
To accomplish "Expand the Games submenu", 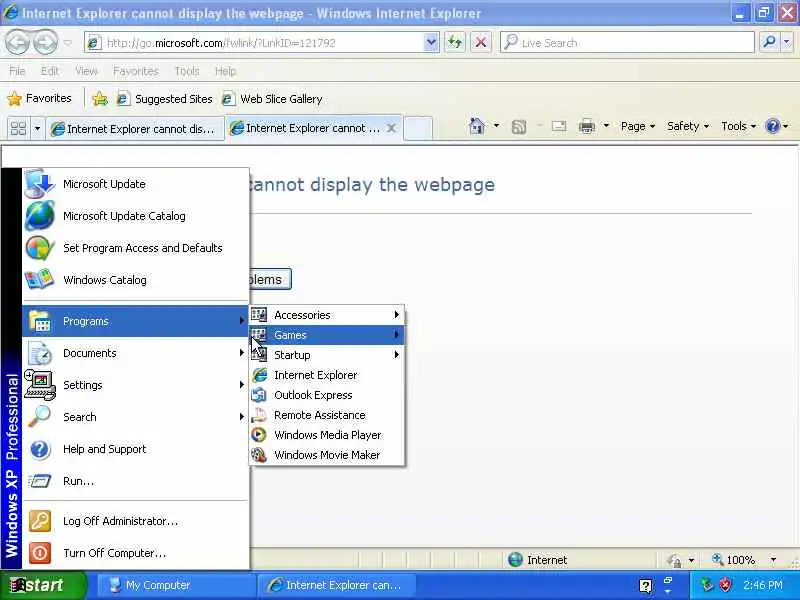I will 327,335.
